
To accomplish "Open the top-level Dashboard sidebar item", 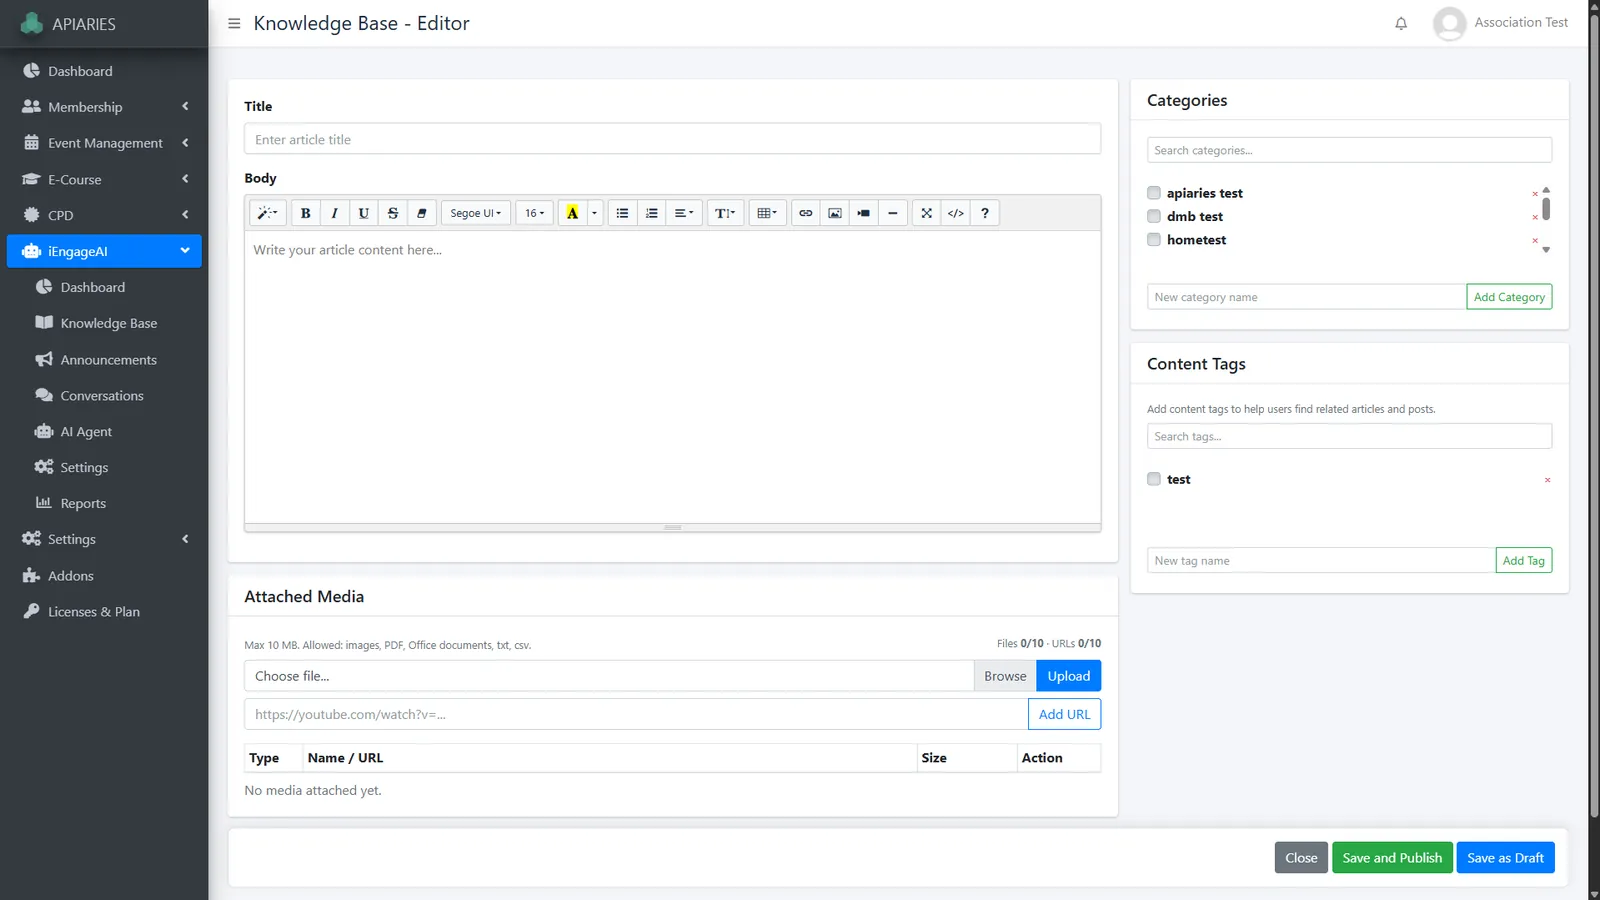I will pos(104,71).
